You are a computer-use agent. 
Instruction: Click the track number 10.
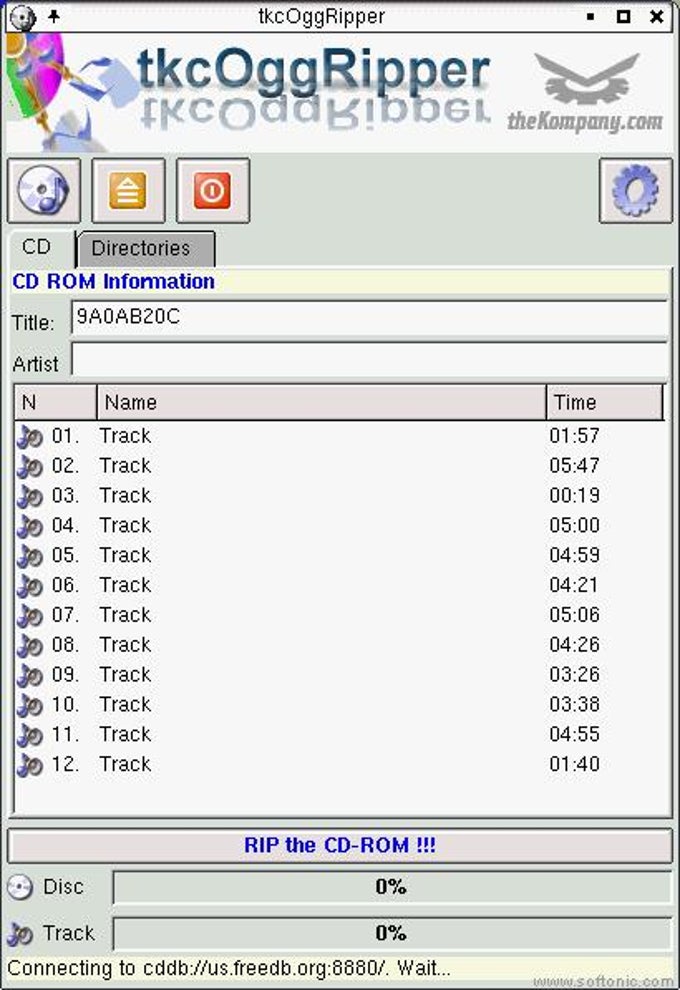[x=65, y=704]
